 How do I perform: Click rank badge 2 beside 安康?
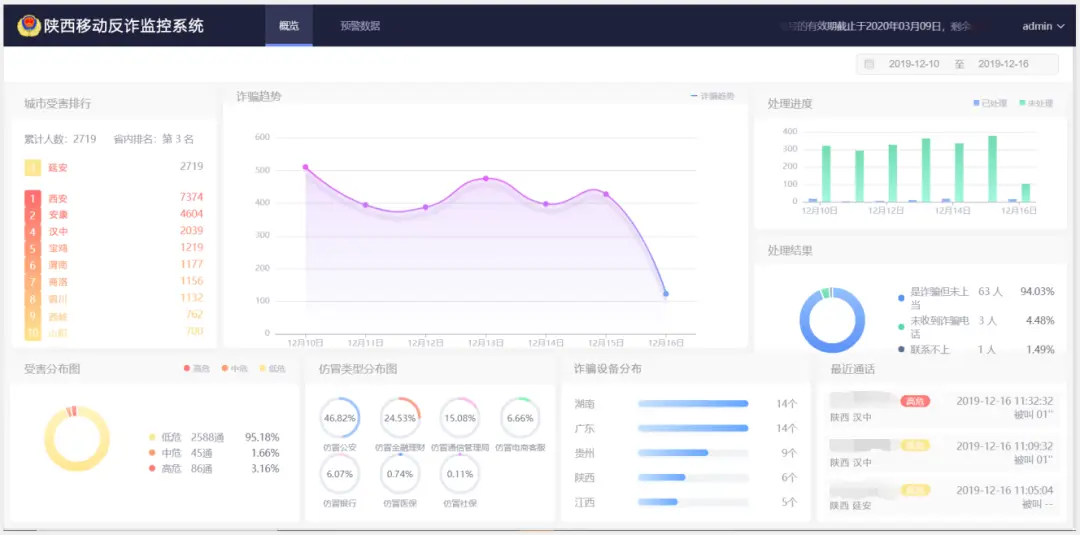click(32, 215)
